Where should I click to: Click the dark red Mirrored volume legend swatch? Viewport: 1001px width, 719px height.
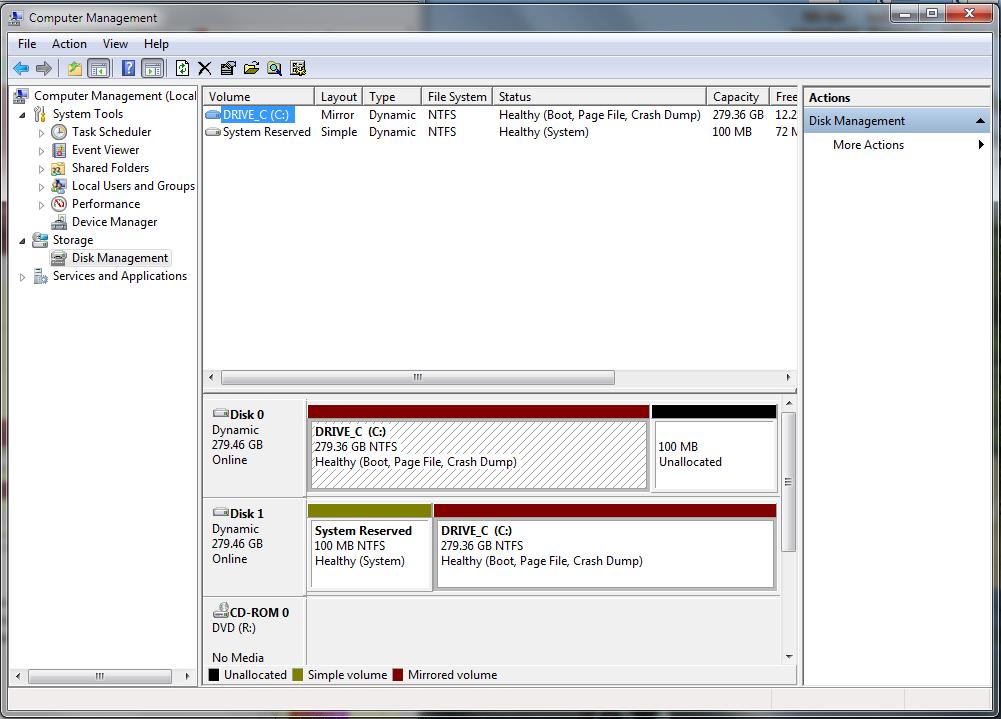click(x=398, y=675)
